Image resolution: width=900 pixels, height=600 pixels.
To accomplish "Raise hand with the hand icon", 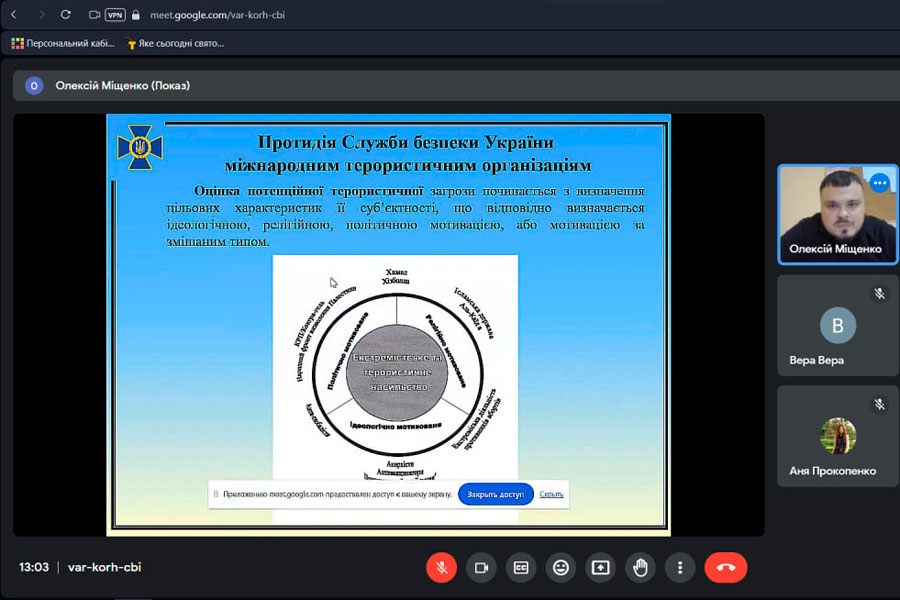I will pos(640,567).
